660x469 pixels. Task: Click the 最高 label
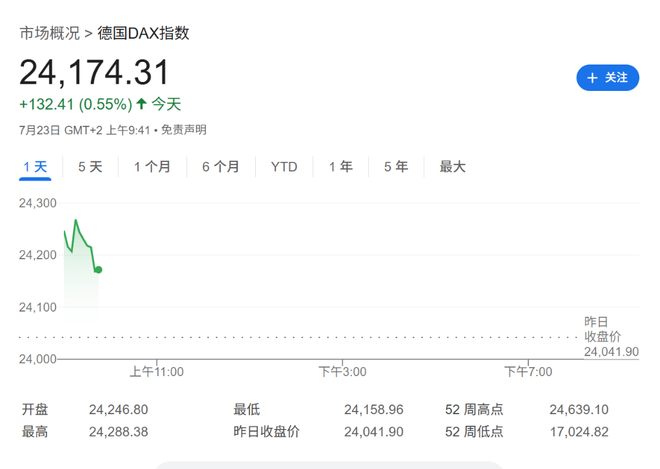(x=35, y=432)
